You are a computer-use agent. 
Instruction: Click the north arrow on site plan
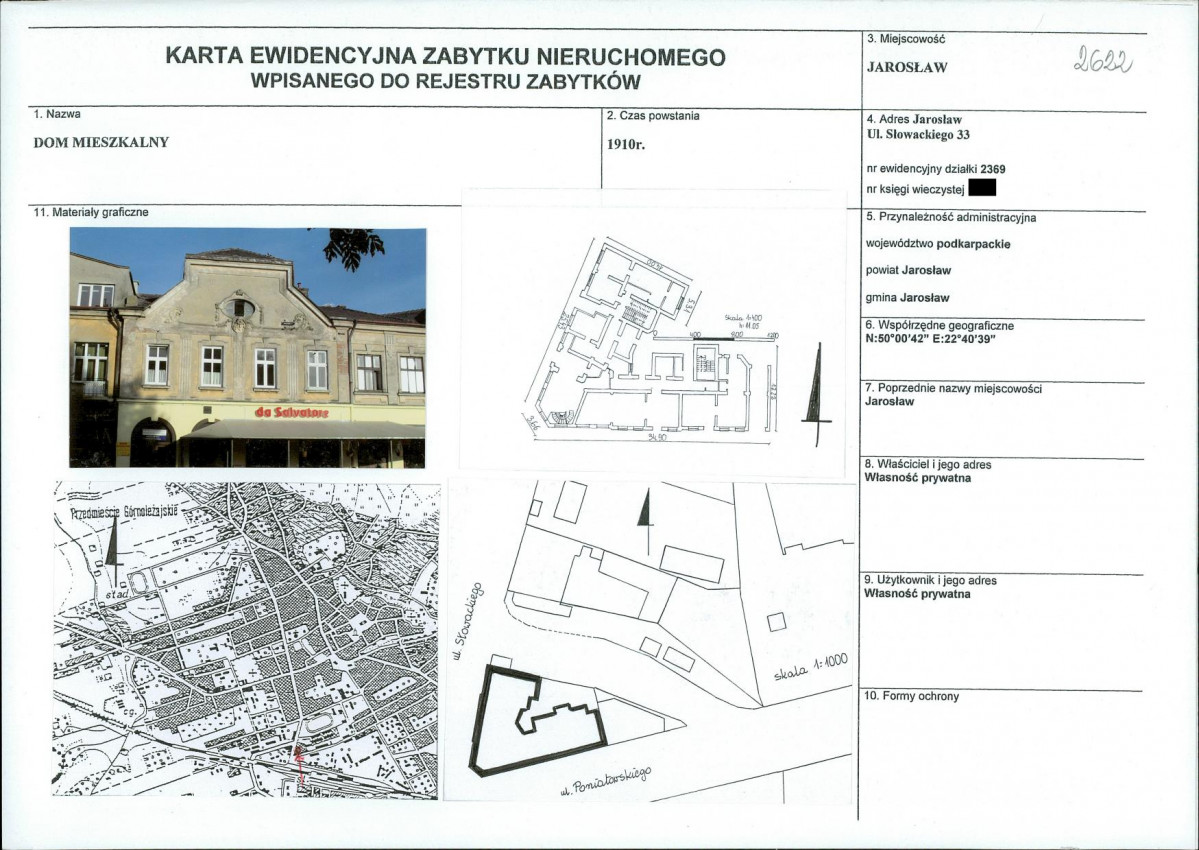(x=646, y=522)
